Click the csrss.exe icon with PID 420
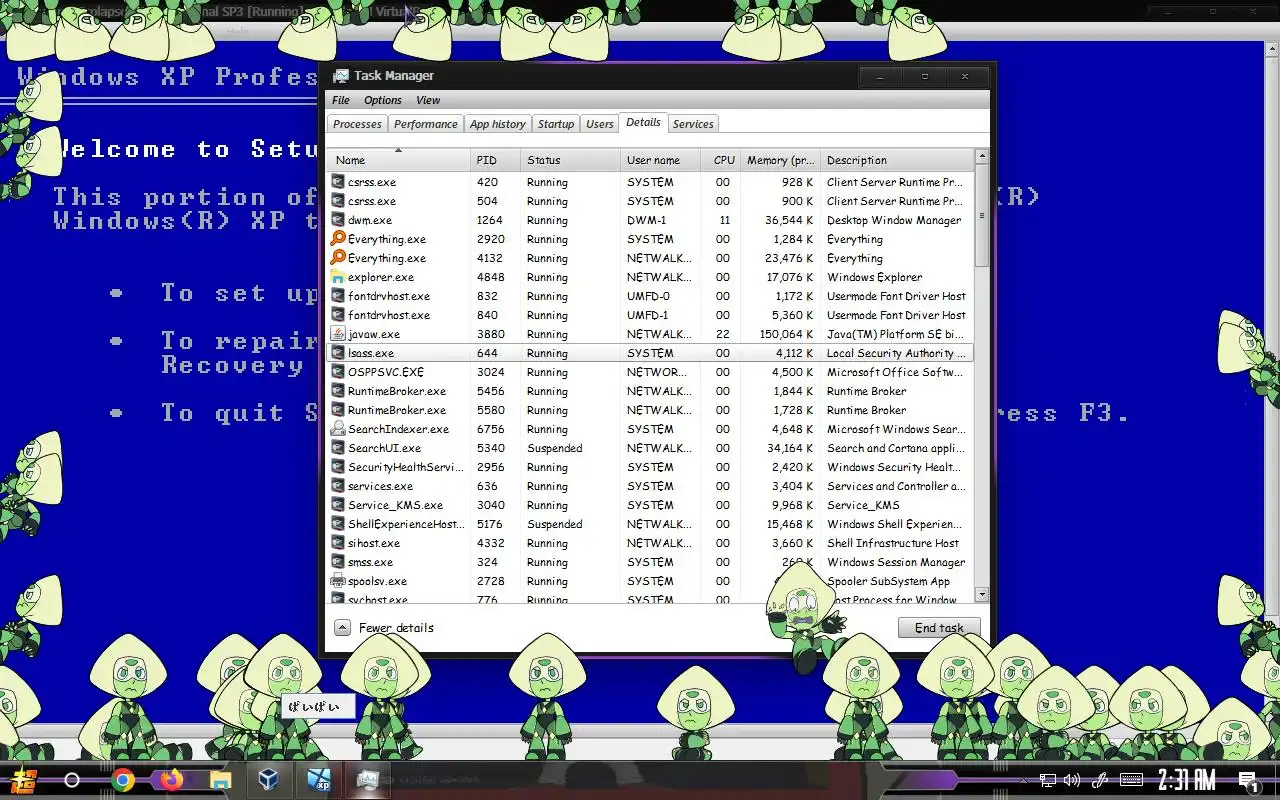Image resolution: width=1280 pixels, height=800 pixels. coord(338,182)
